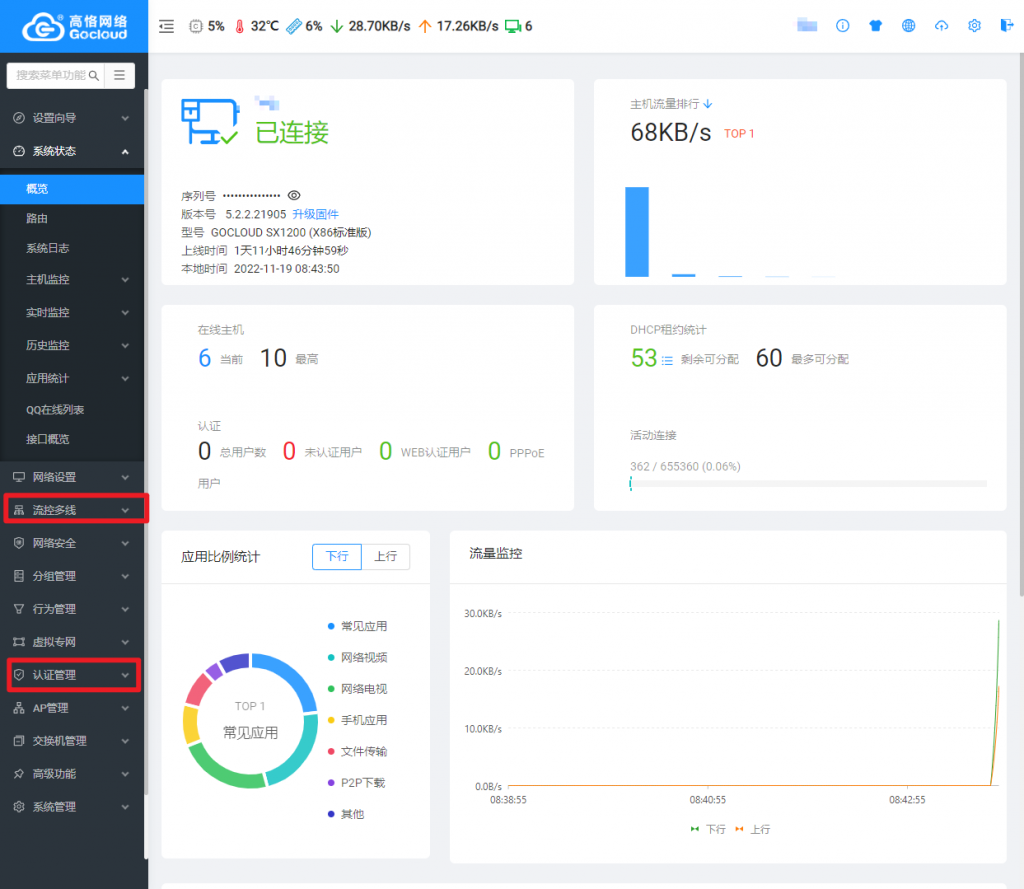1024x889 pixels.
Task: Click the DHCP lease list icon
Action: pyautogui.click(x=667, y=360)
